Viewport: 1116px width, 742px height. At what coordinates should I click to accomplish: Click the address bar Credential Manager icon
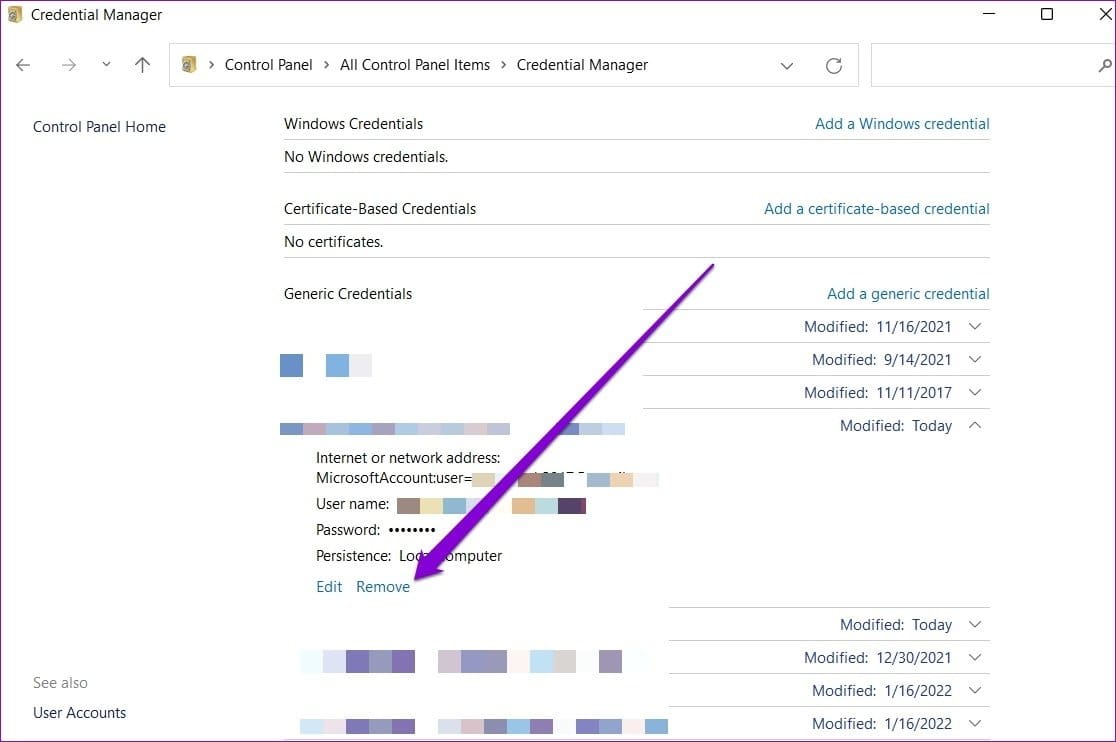(x=189, y=65)
